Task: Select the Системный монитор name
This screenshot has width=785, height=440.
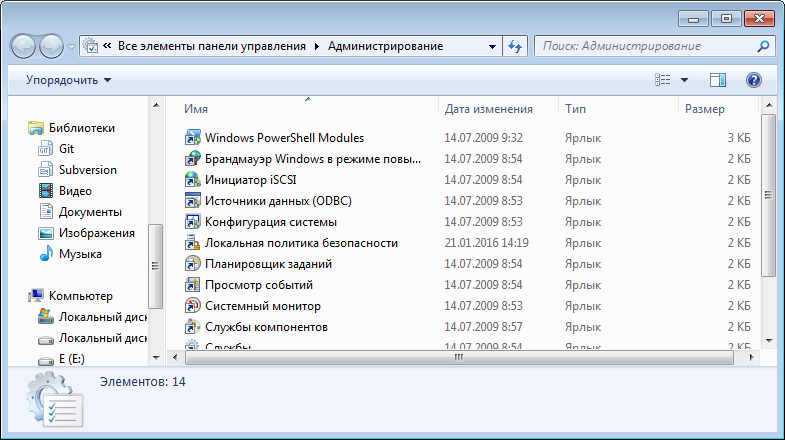Action: (263, 306)
